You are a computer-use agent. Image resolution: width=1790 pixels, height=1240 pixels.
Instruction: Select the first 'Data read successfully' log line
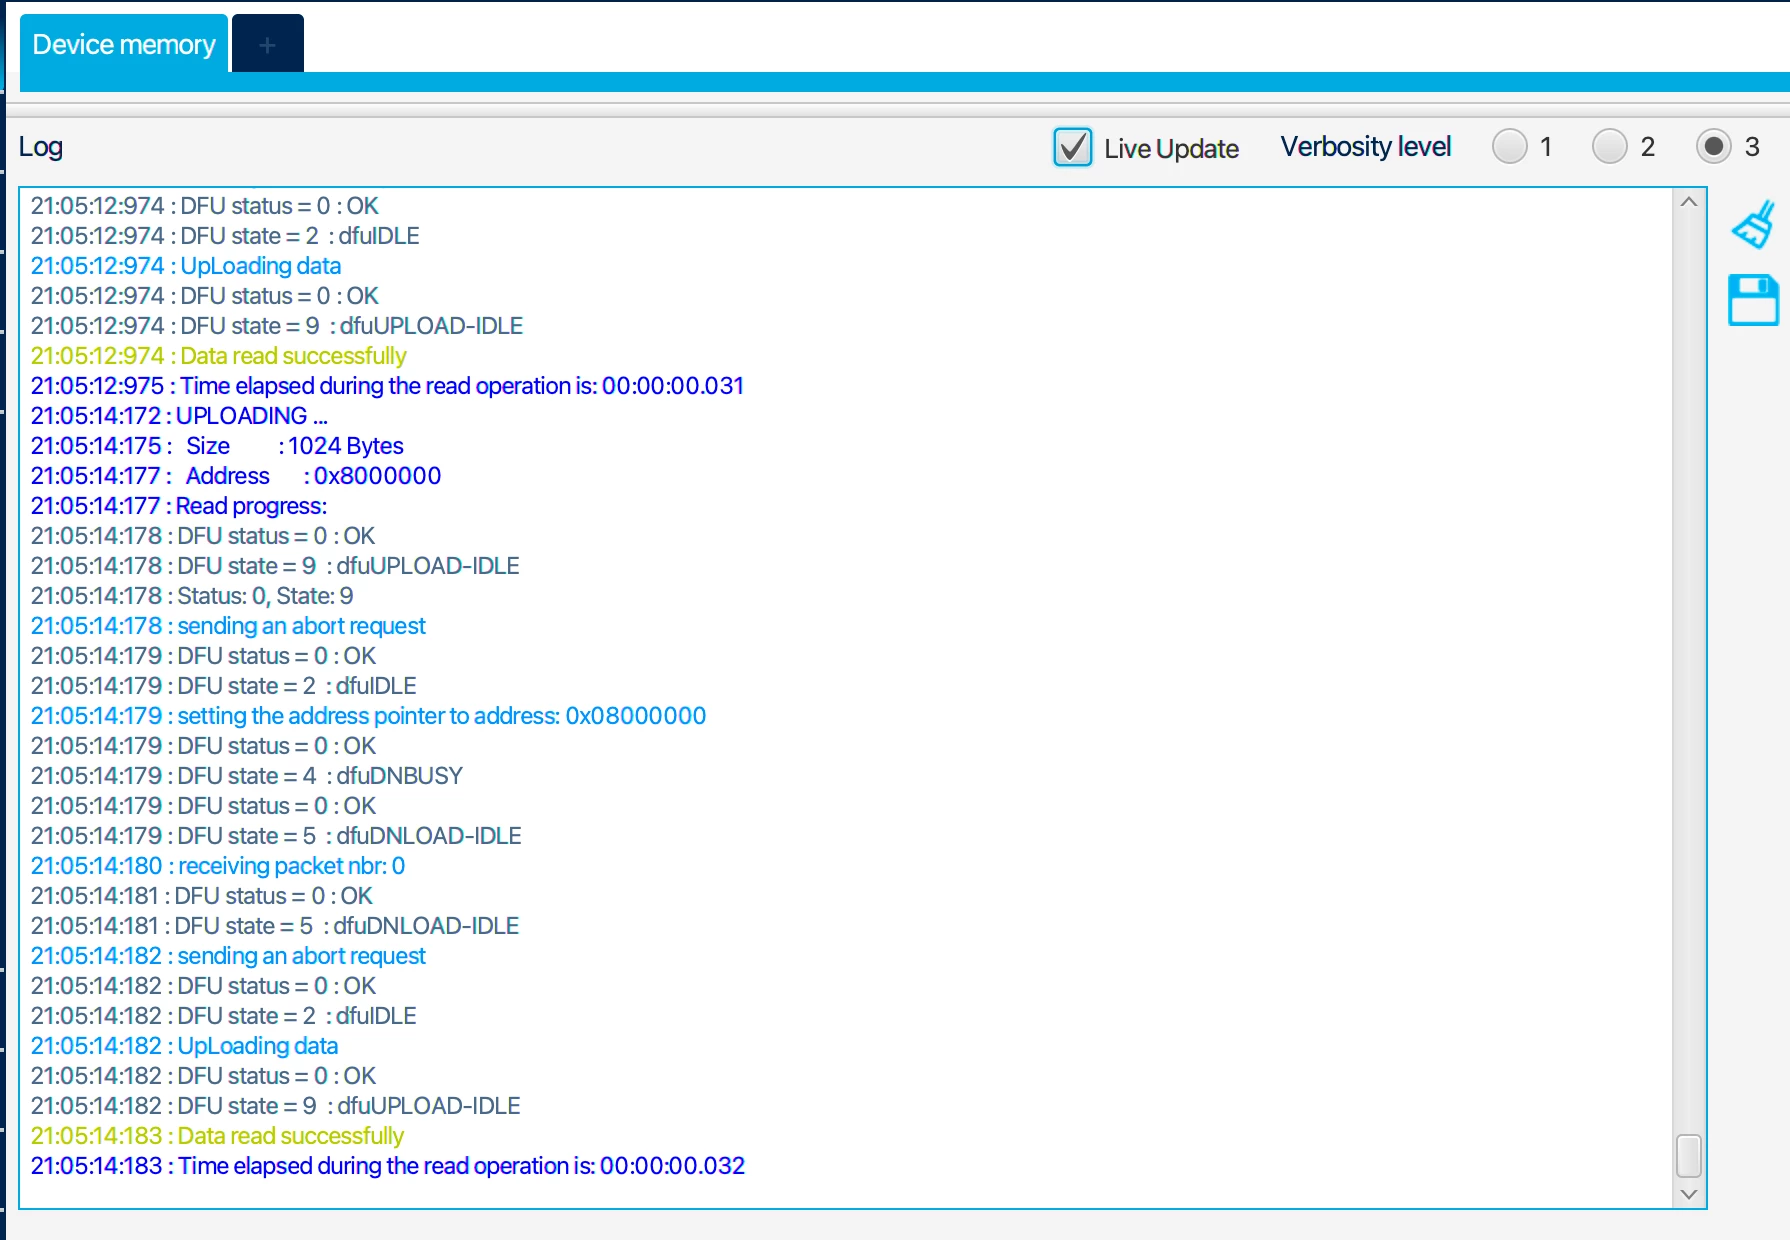pyautogui.click(x=218, y=356)
